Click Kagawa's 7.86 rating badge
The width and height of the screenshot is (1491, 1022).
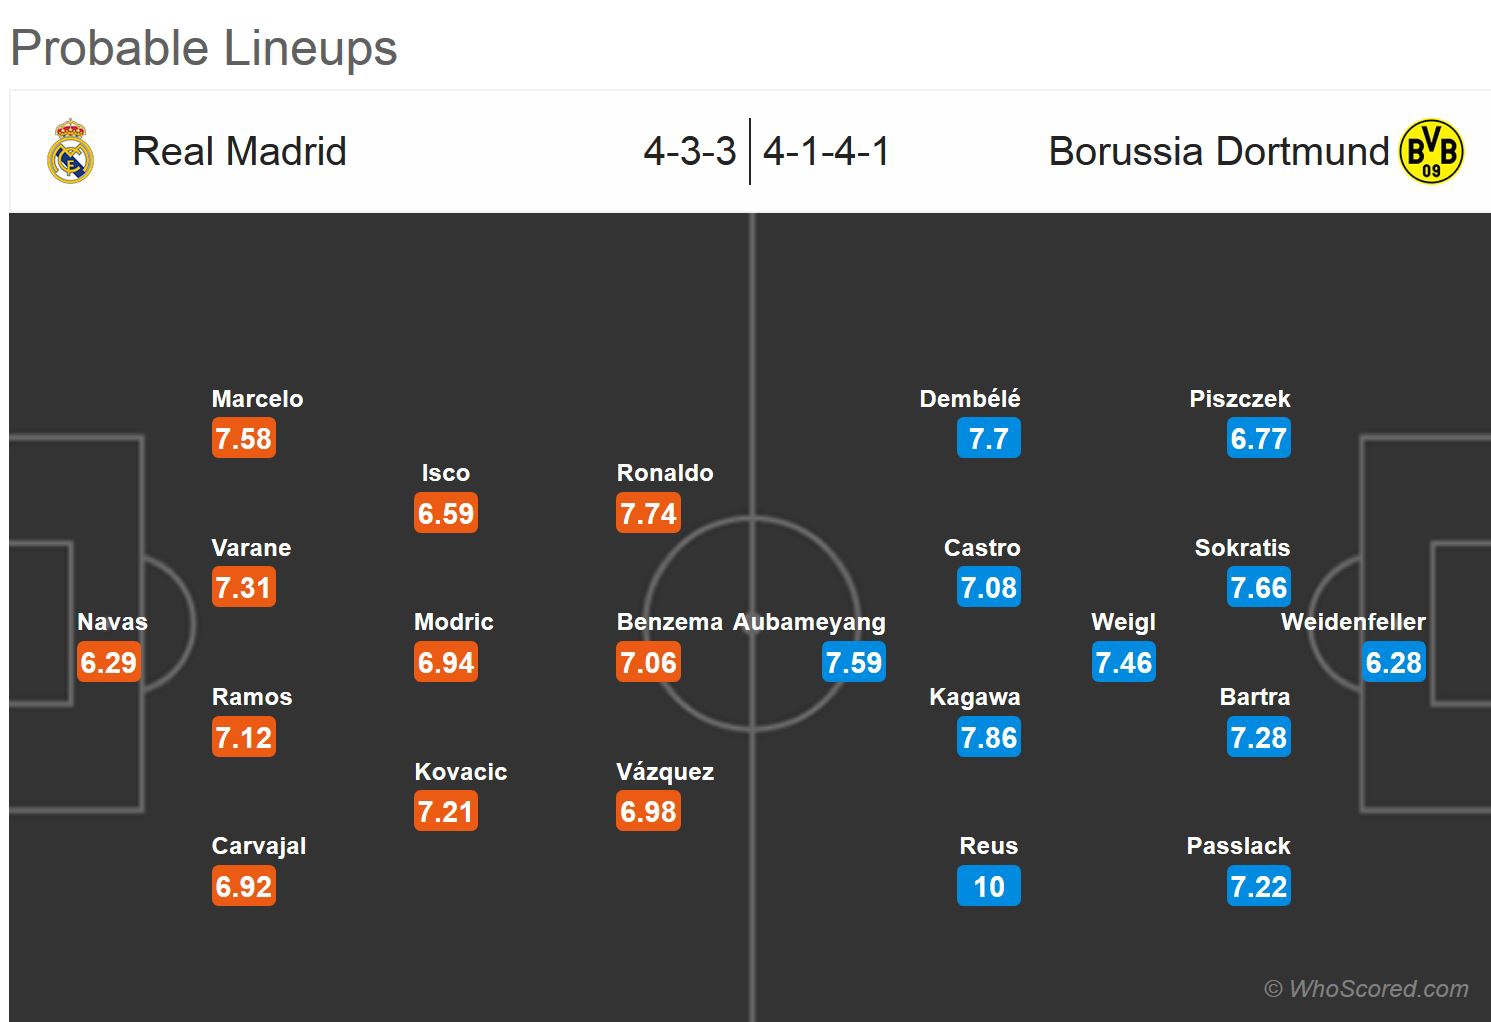click(x=988, y=737)
